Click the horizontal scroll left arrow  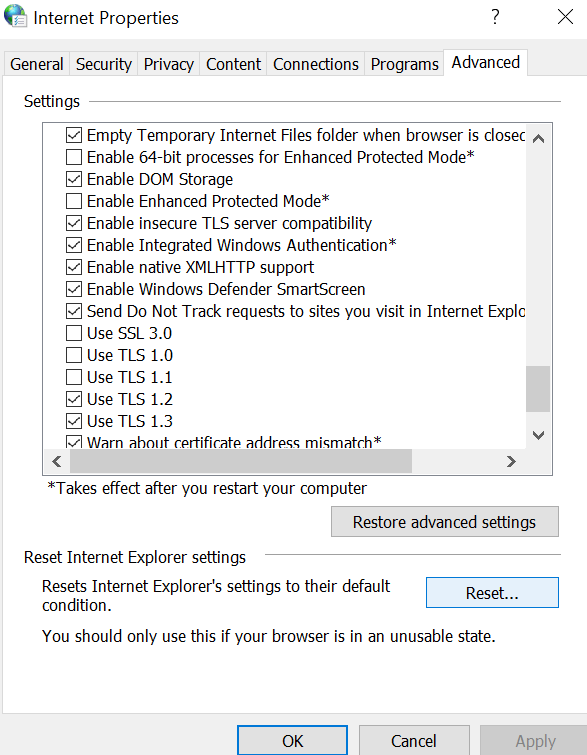(57, 461)
